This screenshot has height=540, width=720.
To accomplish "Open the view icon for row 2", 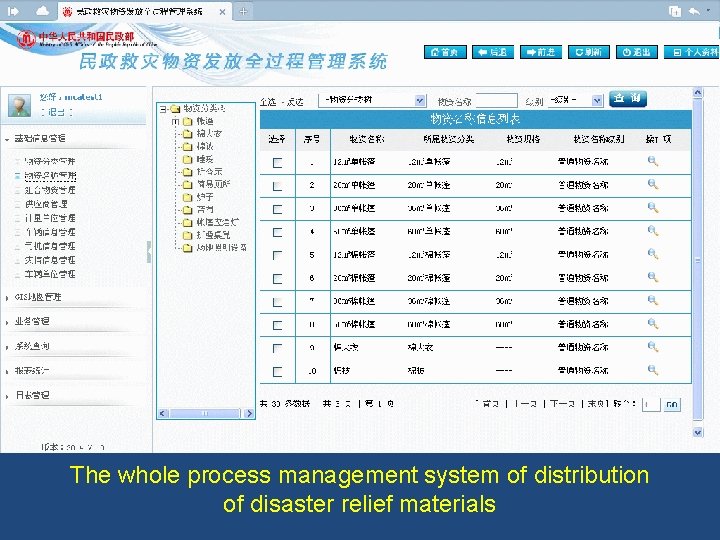I will click(x=652, y=184).
